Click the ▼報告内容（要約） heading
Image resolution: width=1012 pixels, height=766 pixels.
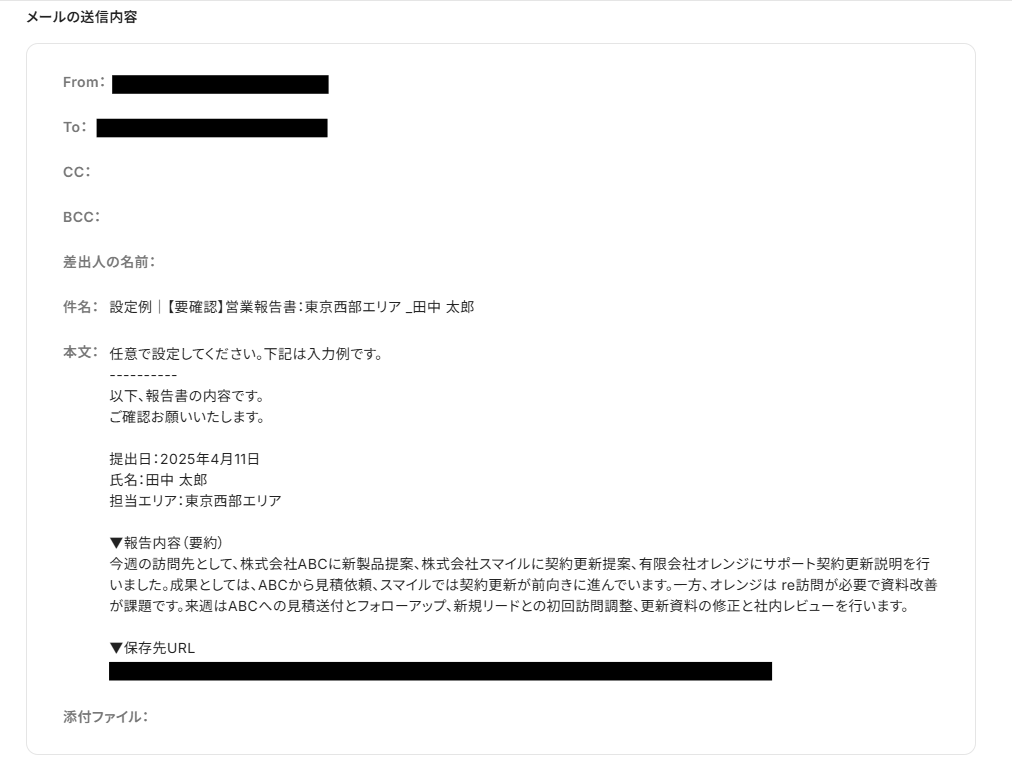point(166,543)
